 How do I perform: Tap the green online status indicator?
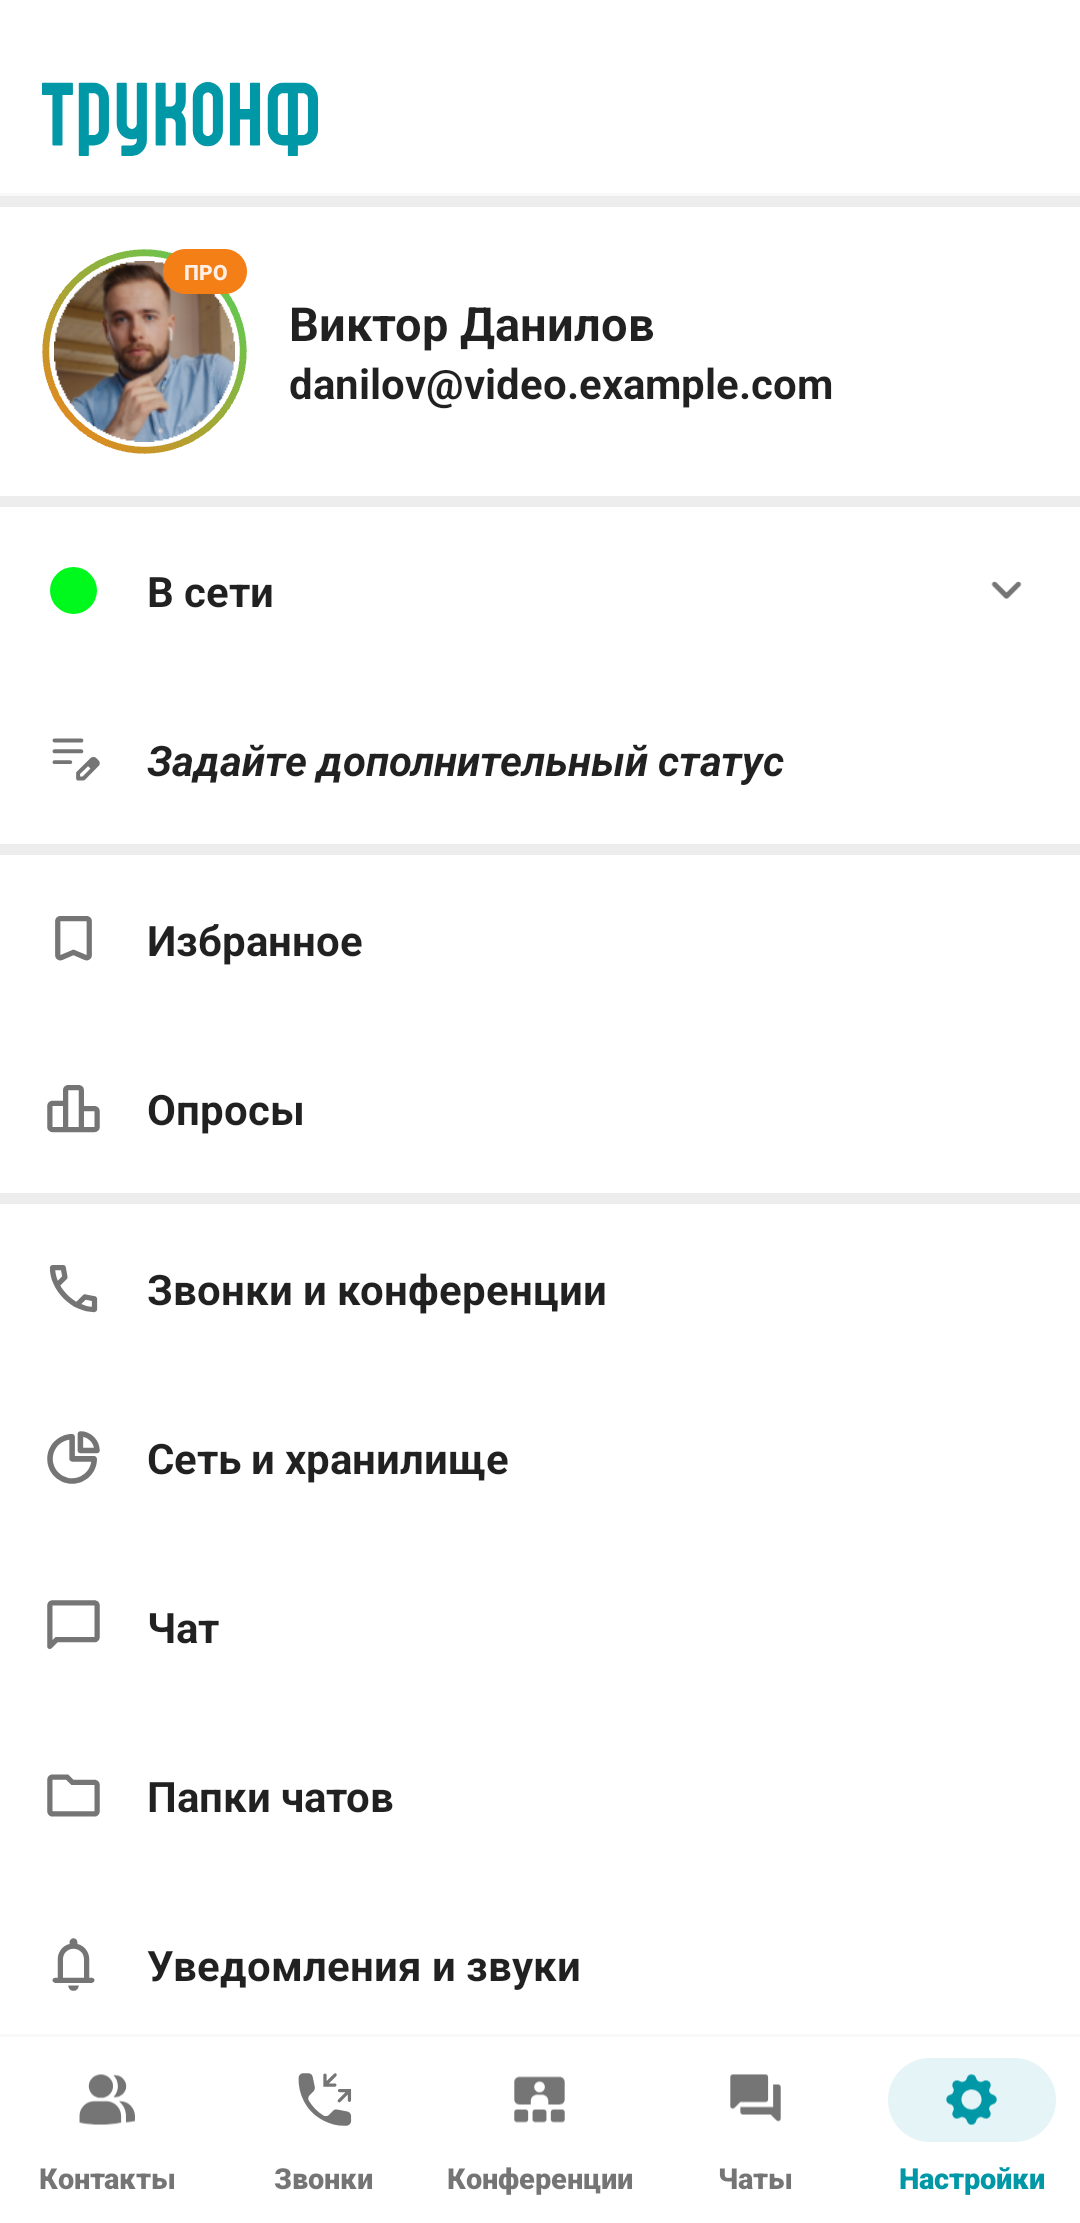73,590
